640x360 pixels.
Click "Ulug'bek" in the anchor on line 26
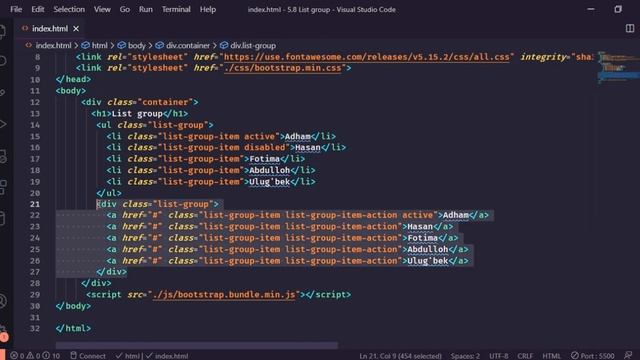tap(427, 261)
